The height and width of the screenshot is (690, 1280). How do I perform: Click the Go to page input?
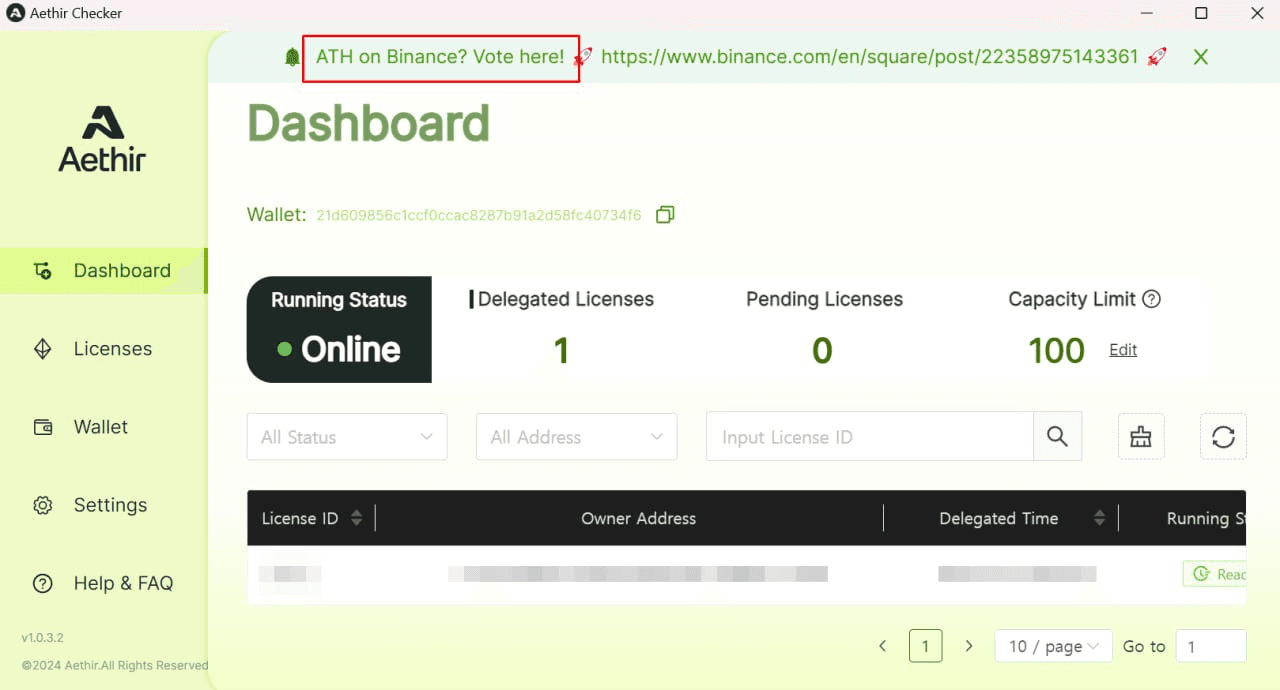[1211, 646]
